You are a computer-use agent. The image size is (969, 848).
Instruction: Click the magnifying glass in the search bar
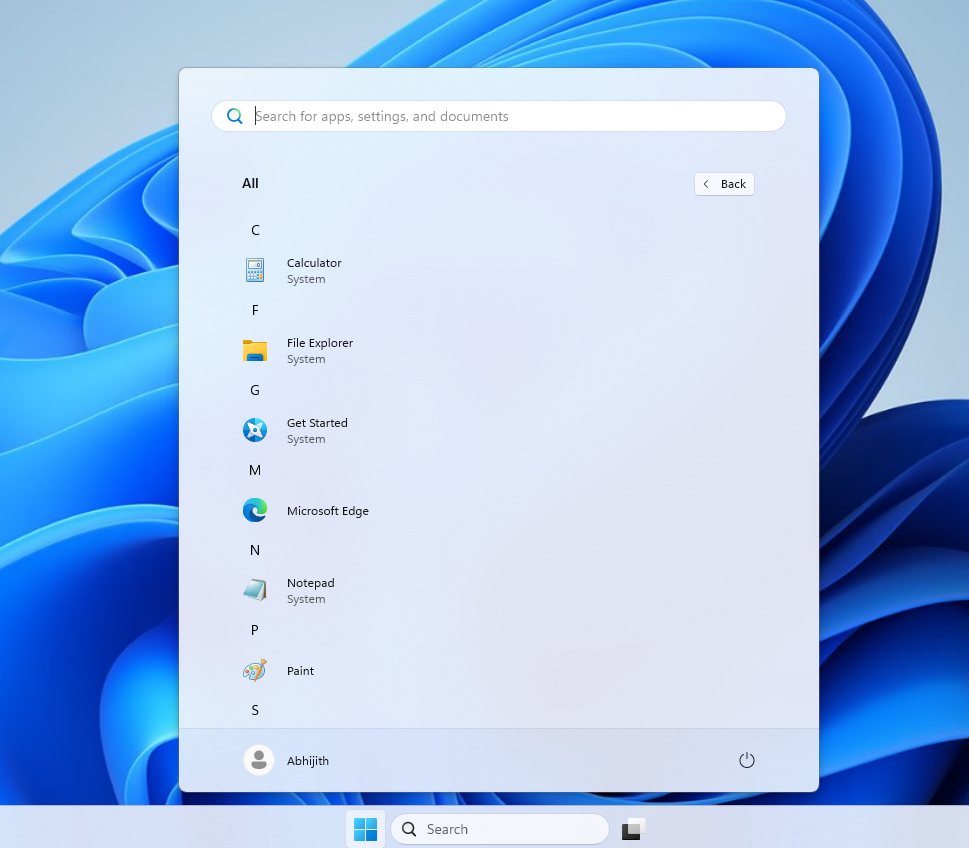pyautogui.click(x=234, y=115)
